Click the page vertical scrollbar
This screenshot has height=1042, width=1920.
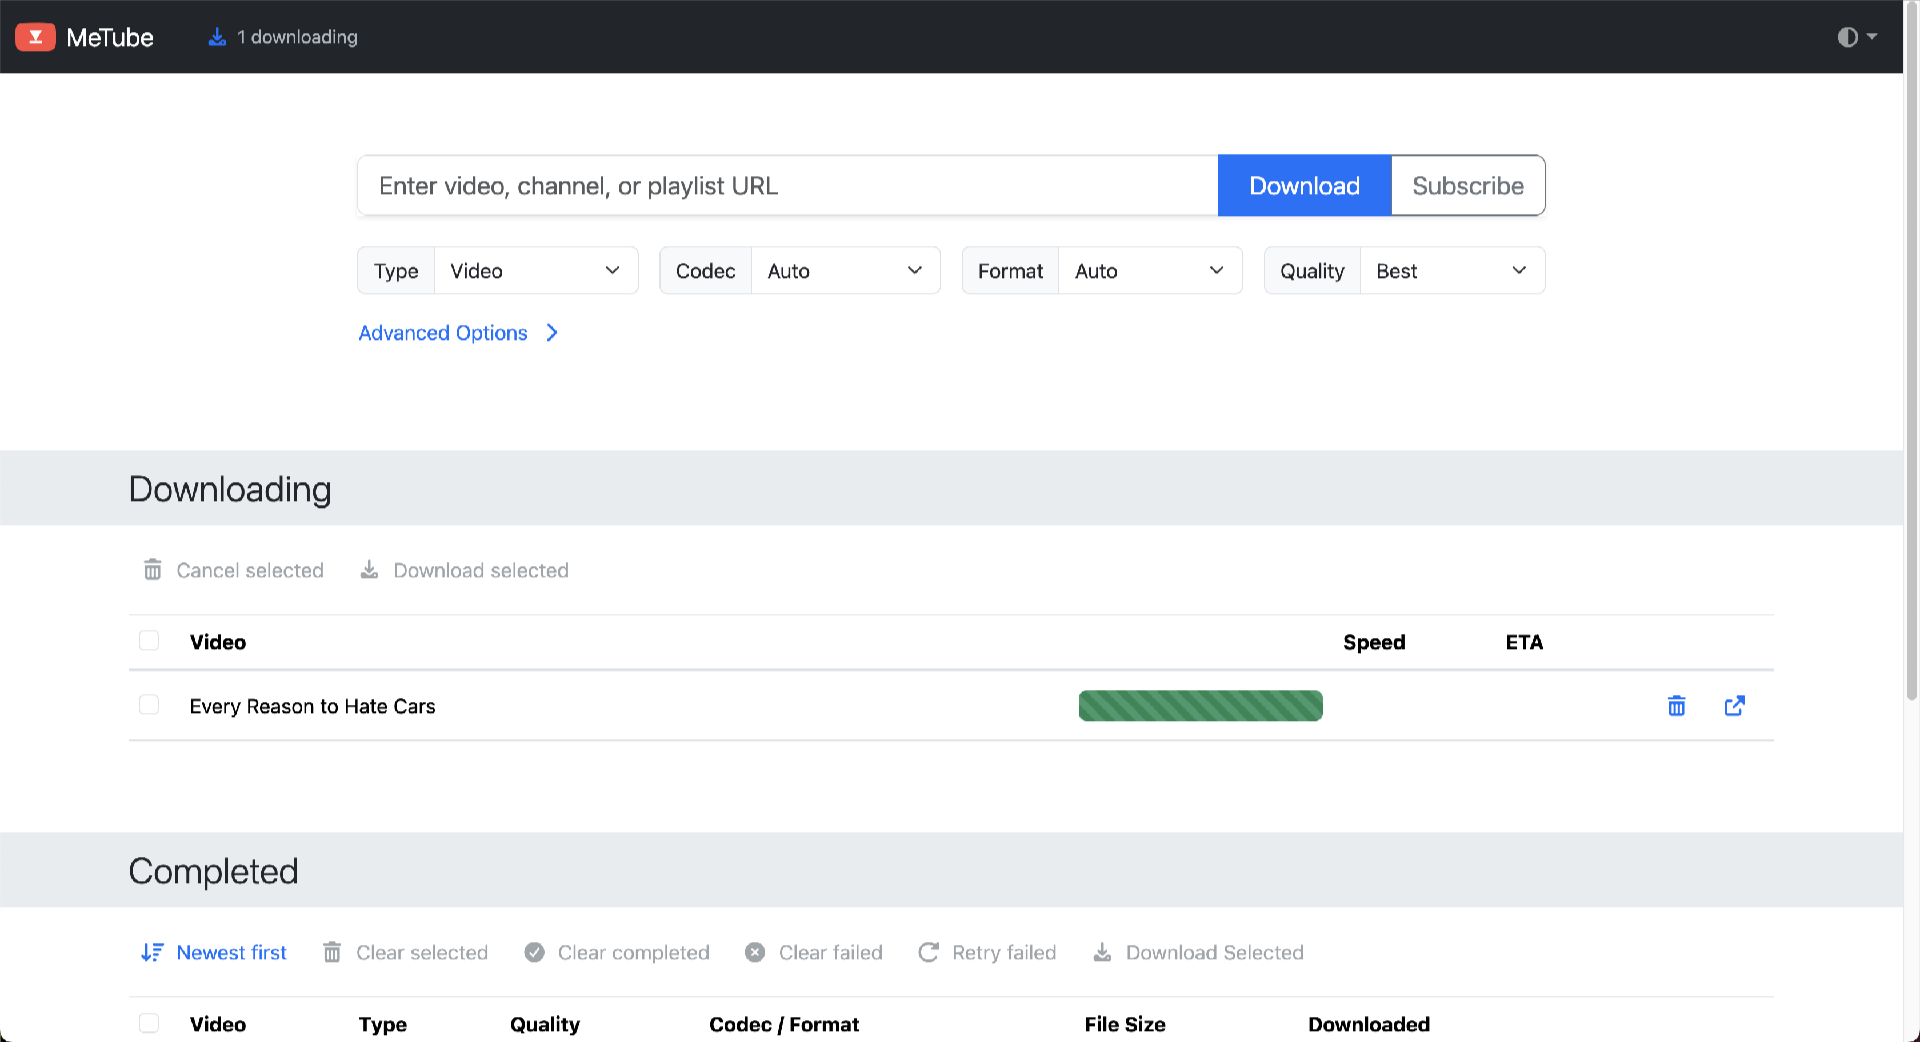point(1911,350)
